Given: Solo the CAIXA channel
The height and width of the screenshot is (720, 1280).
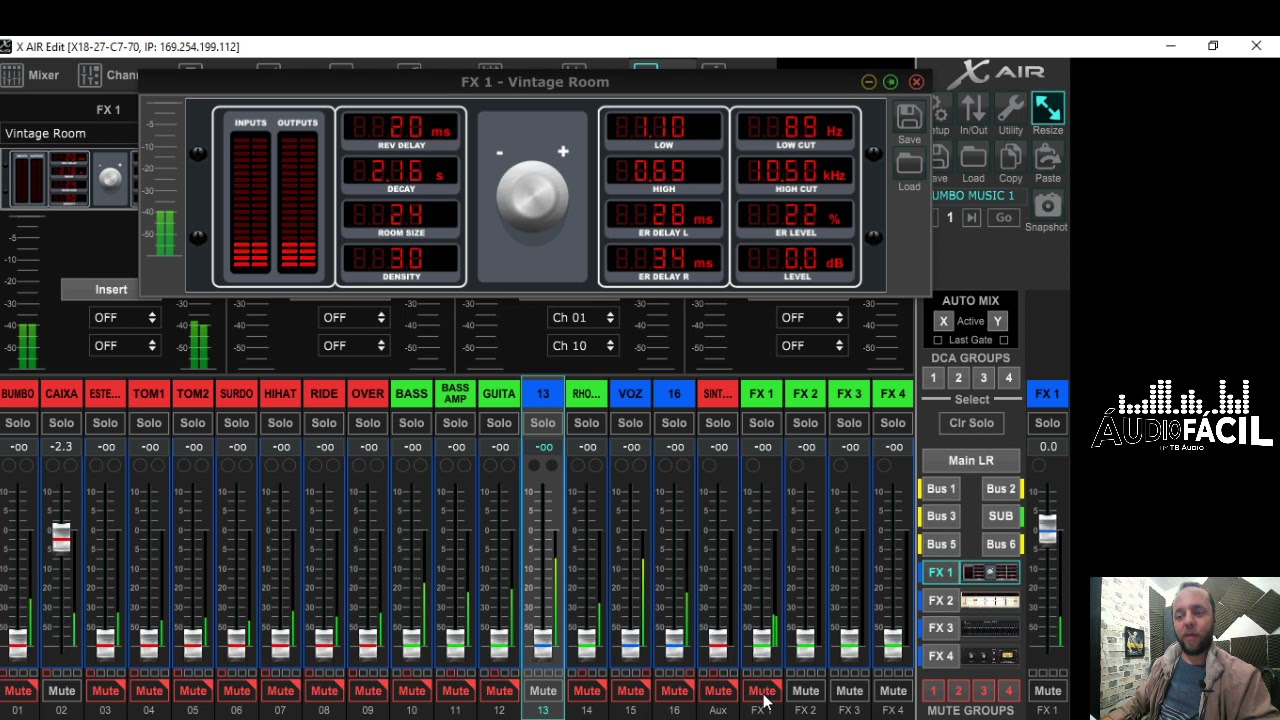Looking at the screenshot, I should [61, 423].
